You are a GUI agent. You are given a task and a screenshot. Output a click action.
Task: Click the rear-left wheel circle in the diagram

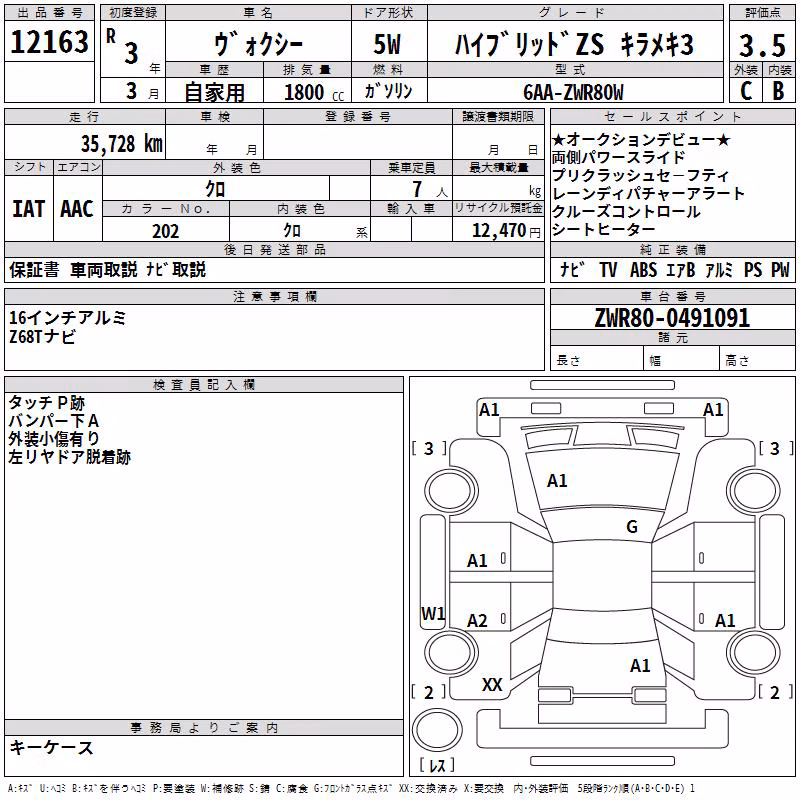(451, 652)
